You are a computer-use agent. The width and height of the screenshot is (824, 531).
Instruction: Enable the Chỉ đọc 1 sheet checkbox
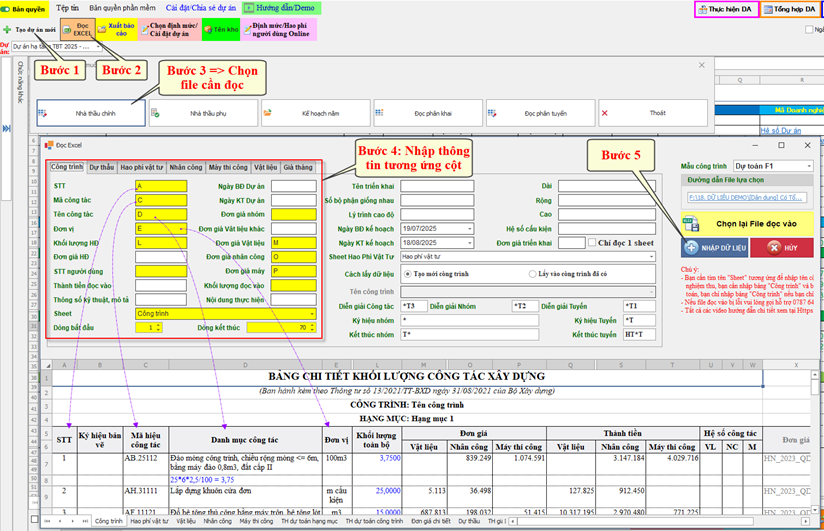tap(592, 242)
